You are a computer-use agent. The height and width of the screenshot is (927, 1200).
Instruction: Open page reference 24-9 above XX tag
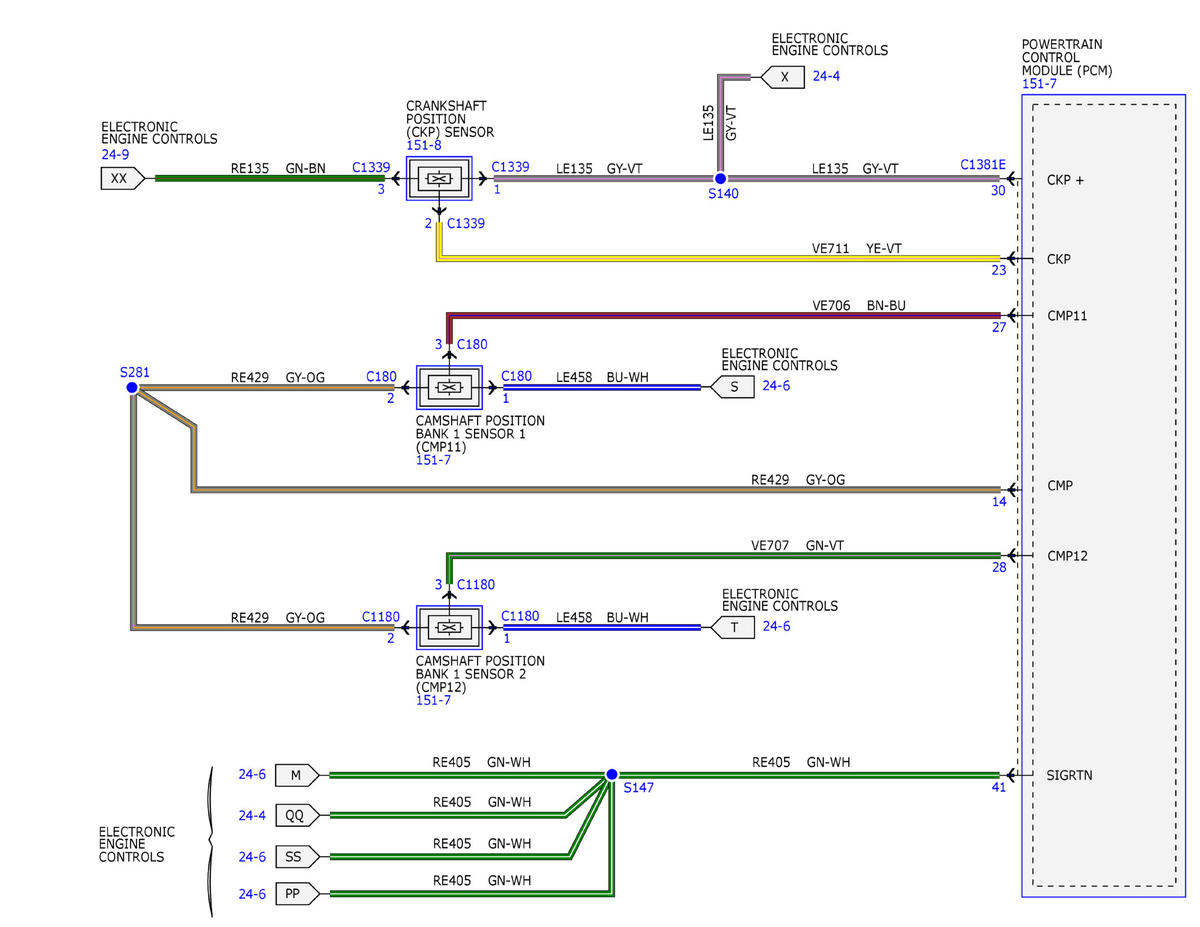(115, 155)
